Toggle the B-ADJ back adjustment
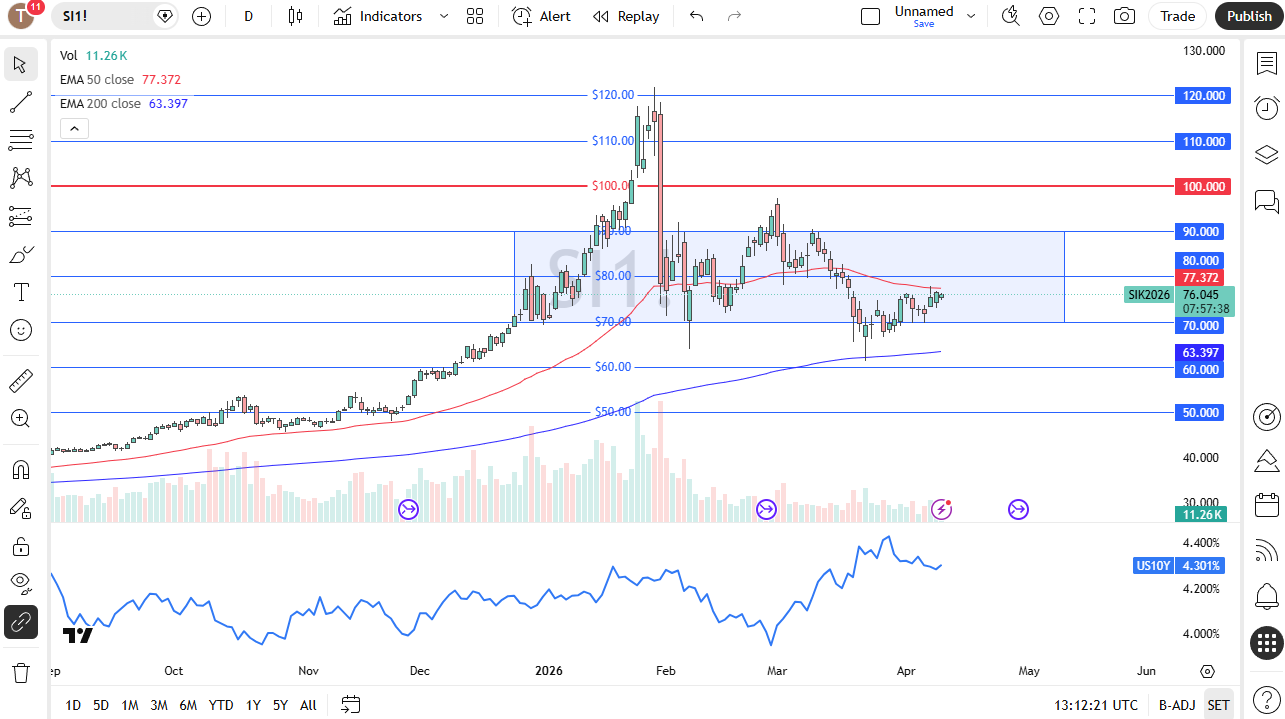The image size is (1285, 719). (x=1177, y=705)
